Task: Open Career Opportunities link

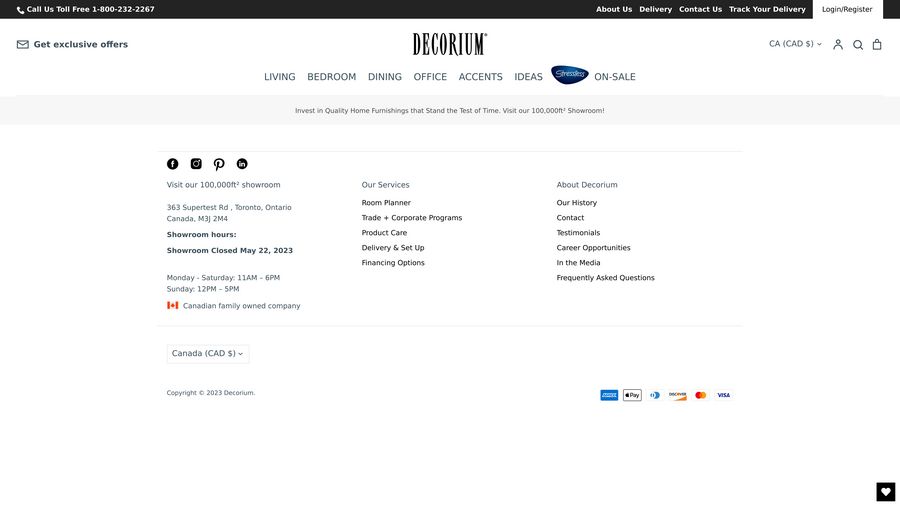Action: tap(593, 247)
